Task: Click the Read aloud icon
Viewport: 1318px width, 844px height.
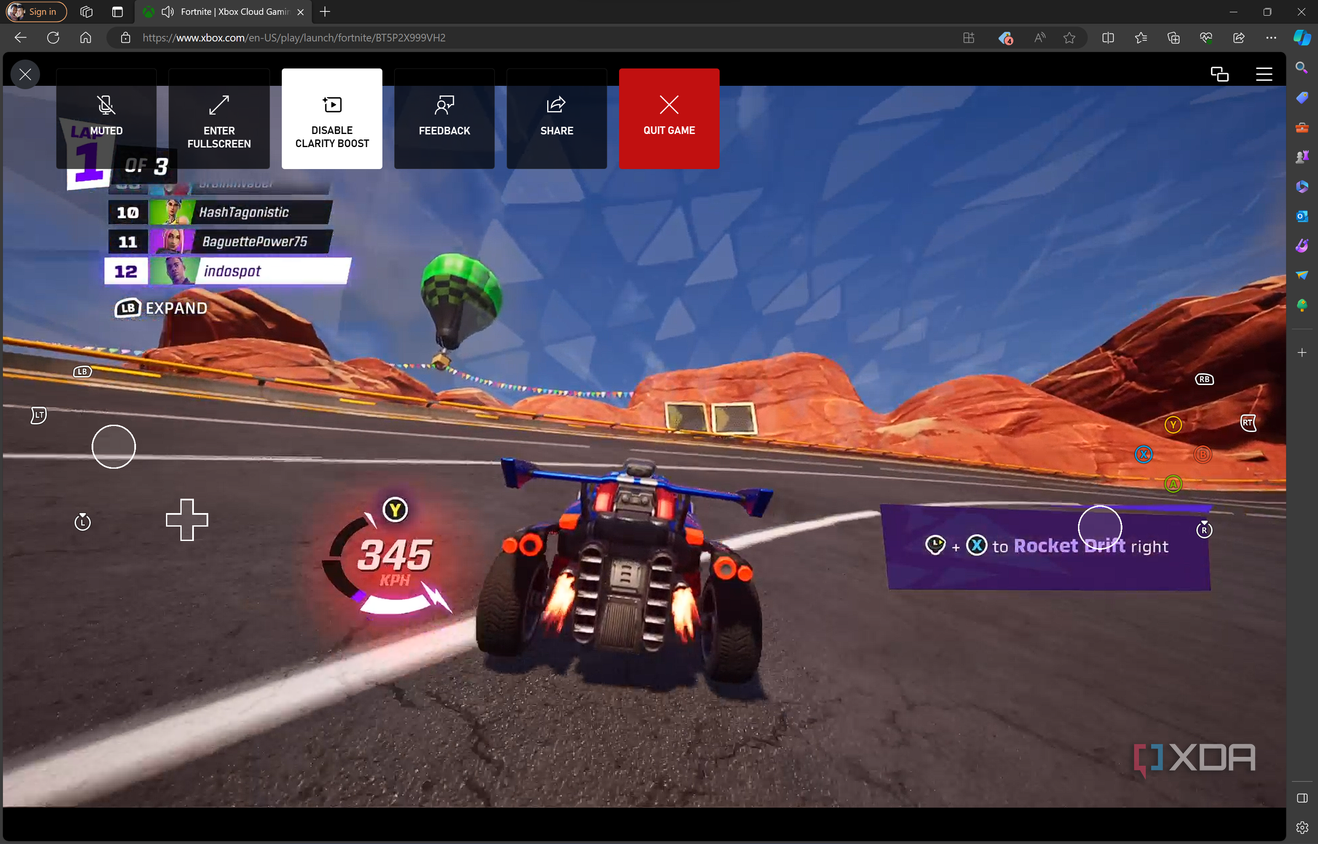Action: point(1040,37)
